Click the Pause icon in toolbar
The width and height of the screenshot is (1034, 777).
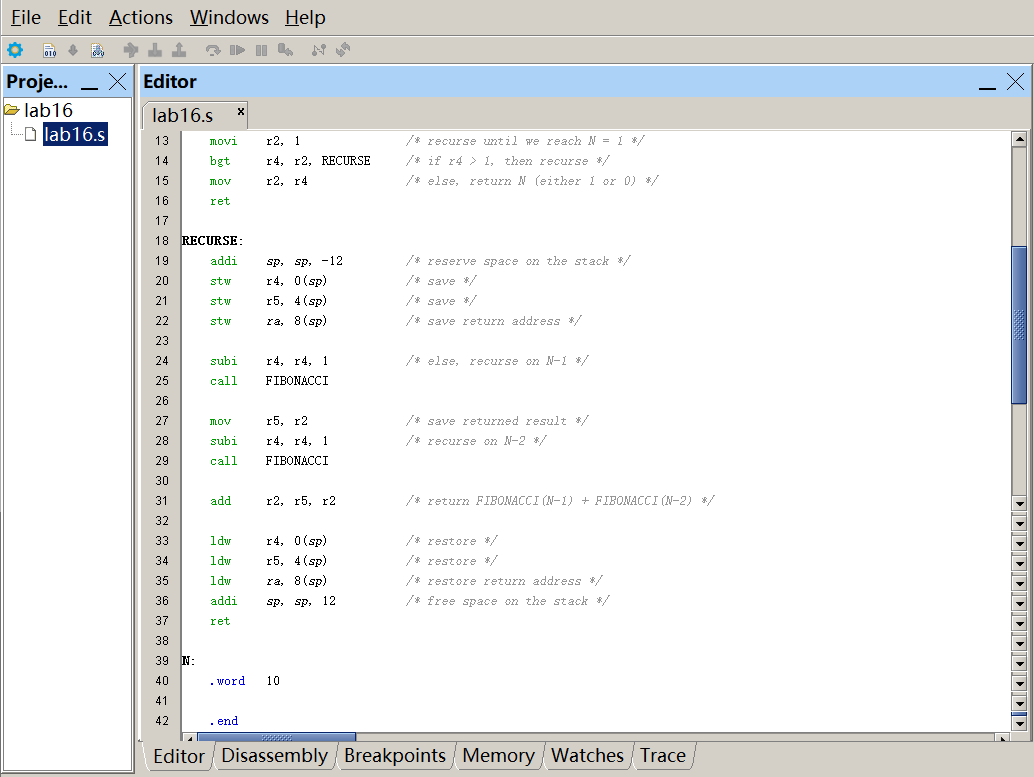(x=261, y=50)
